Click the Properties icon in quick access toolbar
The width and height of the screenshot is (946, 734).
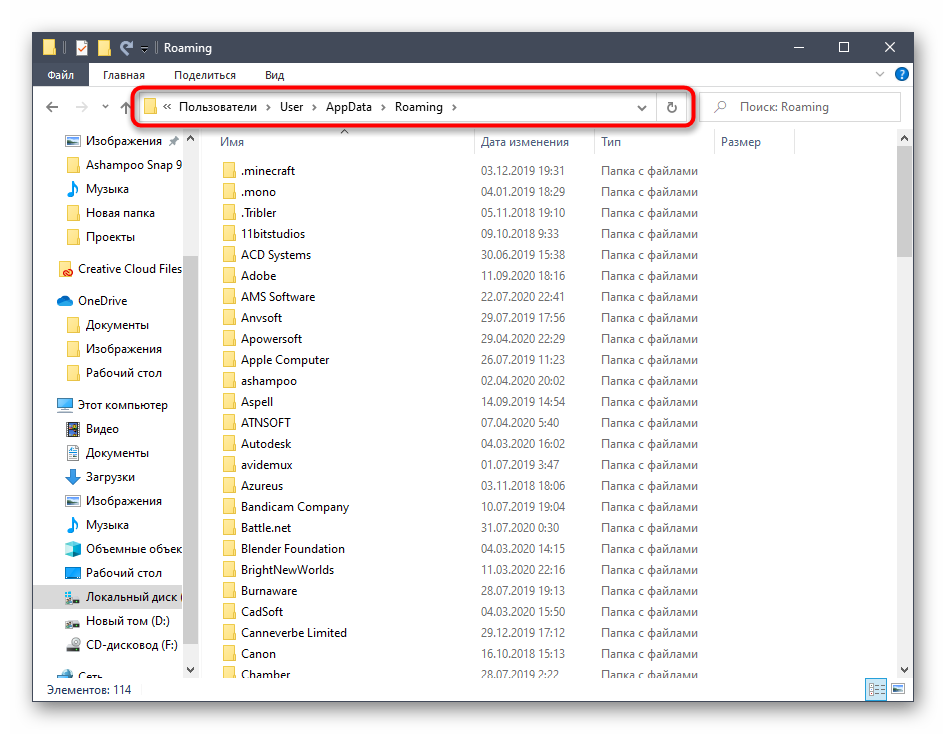click(81, 47)
